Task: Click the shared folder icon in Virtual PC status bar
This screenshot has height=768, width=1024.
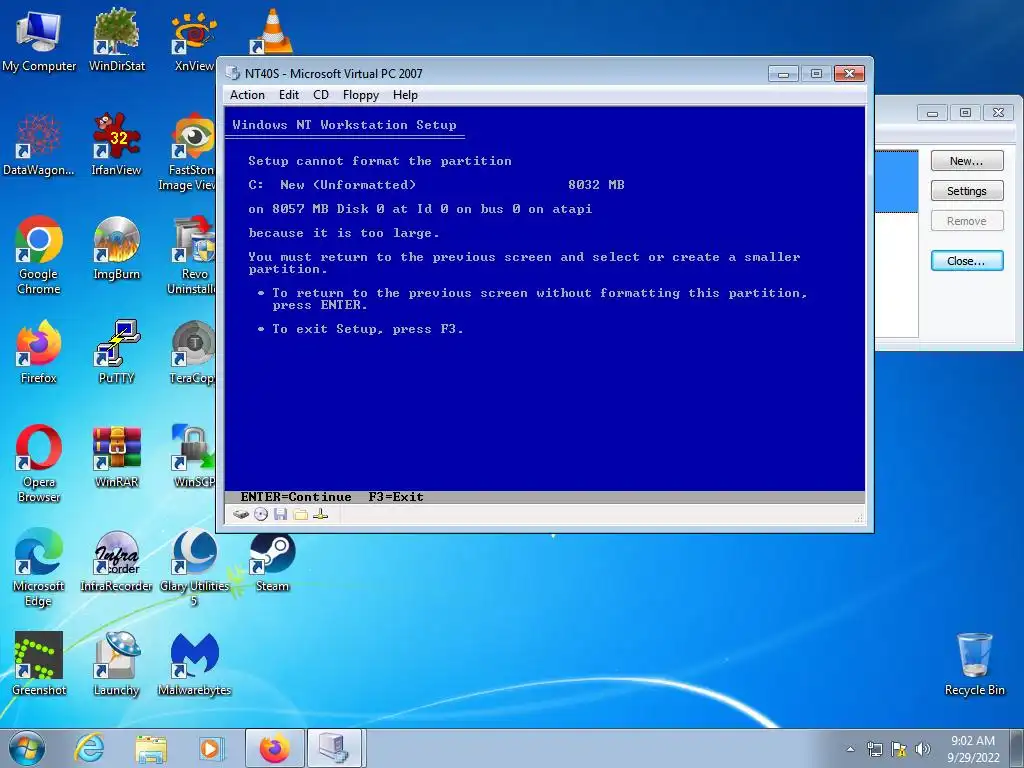Action: click(x=300, y=515)
